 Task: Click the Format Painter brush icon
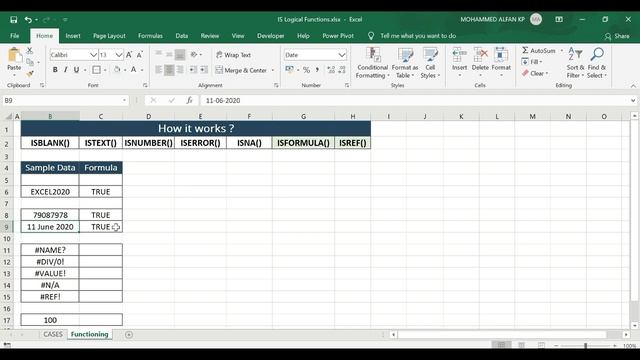(x=29, y=73)
